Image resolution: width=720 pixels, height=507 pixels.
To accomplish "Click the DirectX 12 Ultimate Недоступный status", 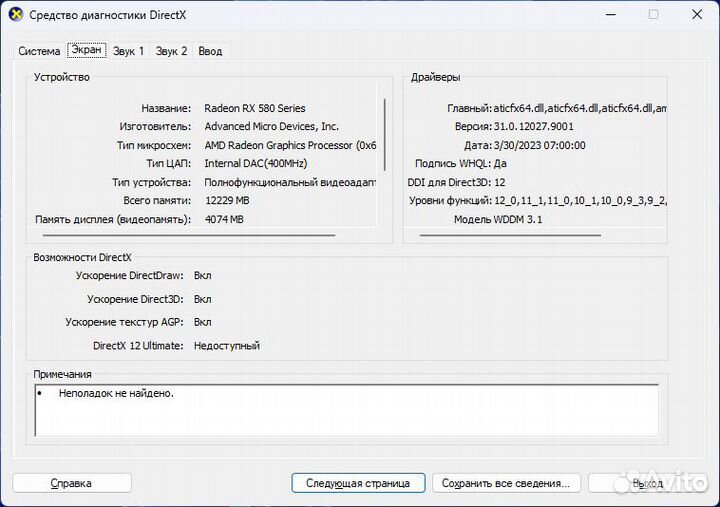I will [x=227, y=346].
